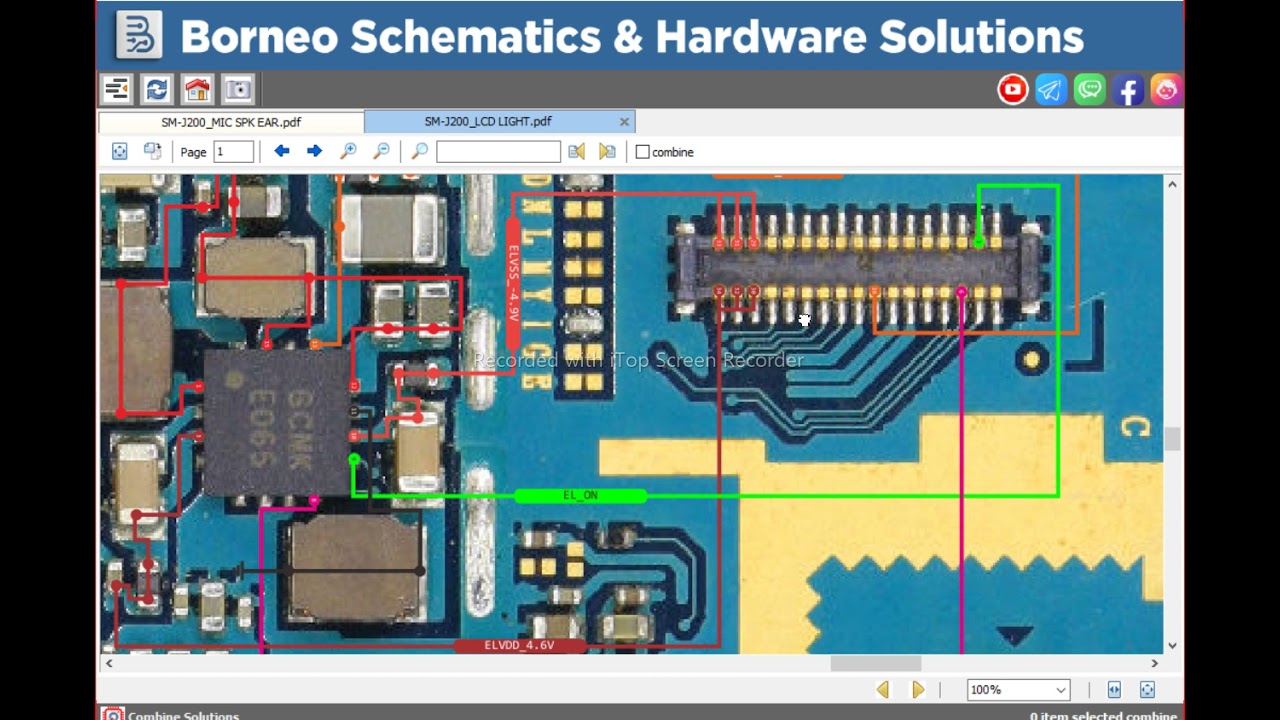1280x720 pixels.
Task: Open the green chat messenger icon
Action: coord(1090,90)
